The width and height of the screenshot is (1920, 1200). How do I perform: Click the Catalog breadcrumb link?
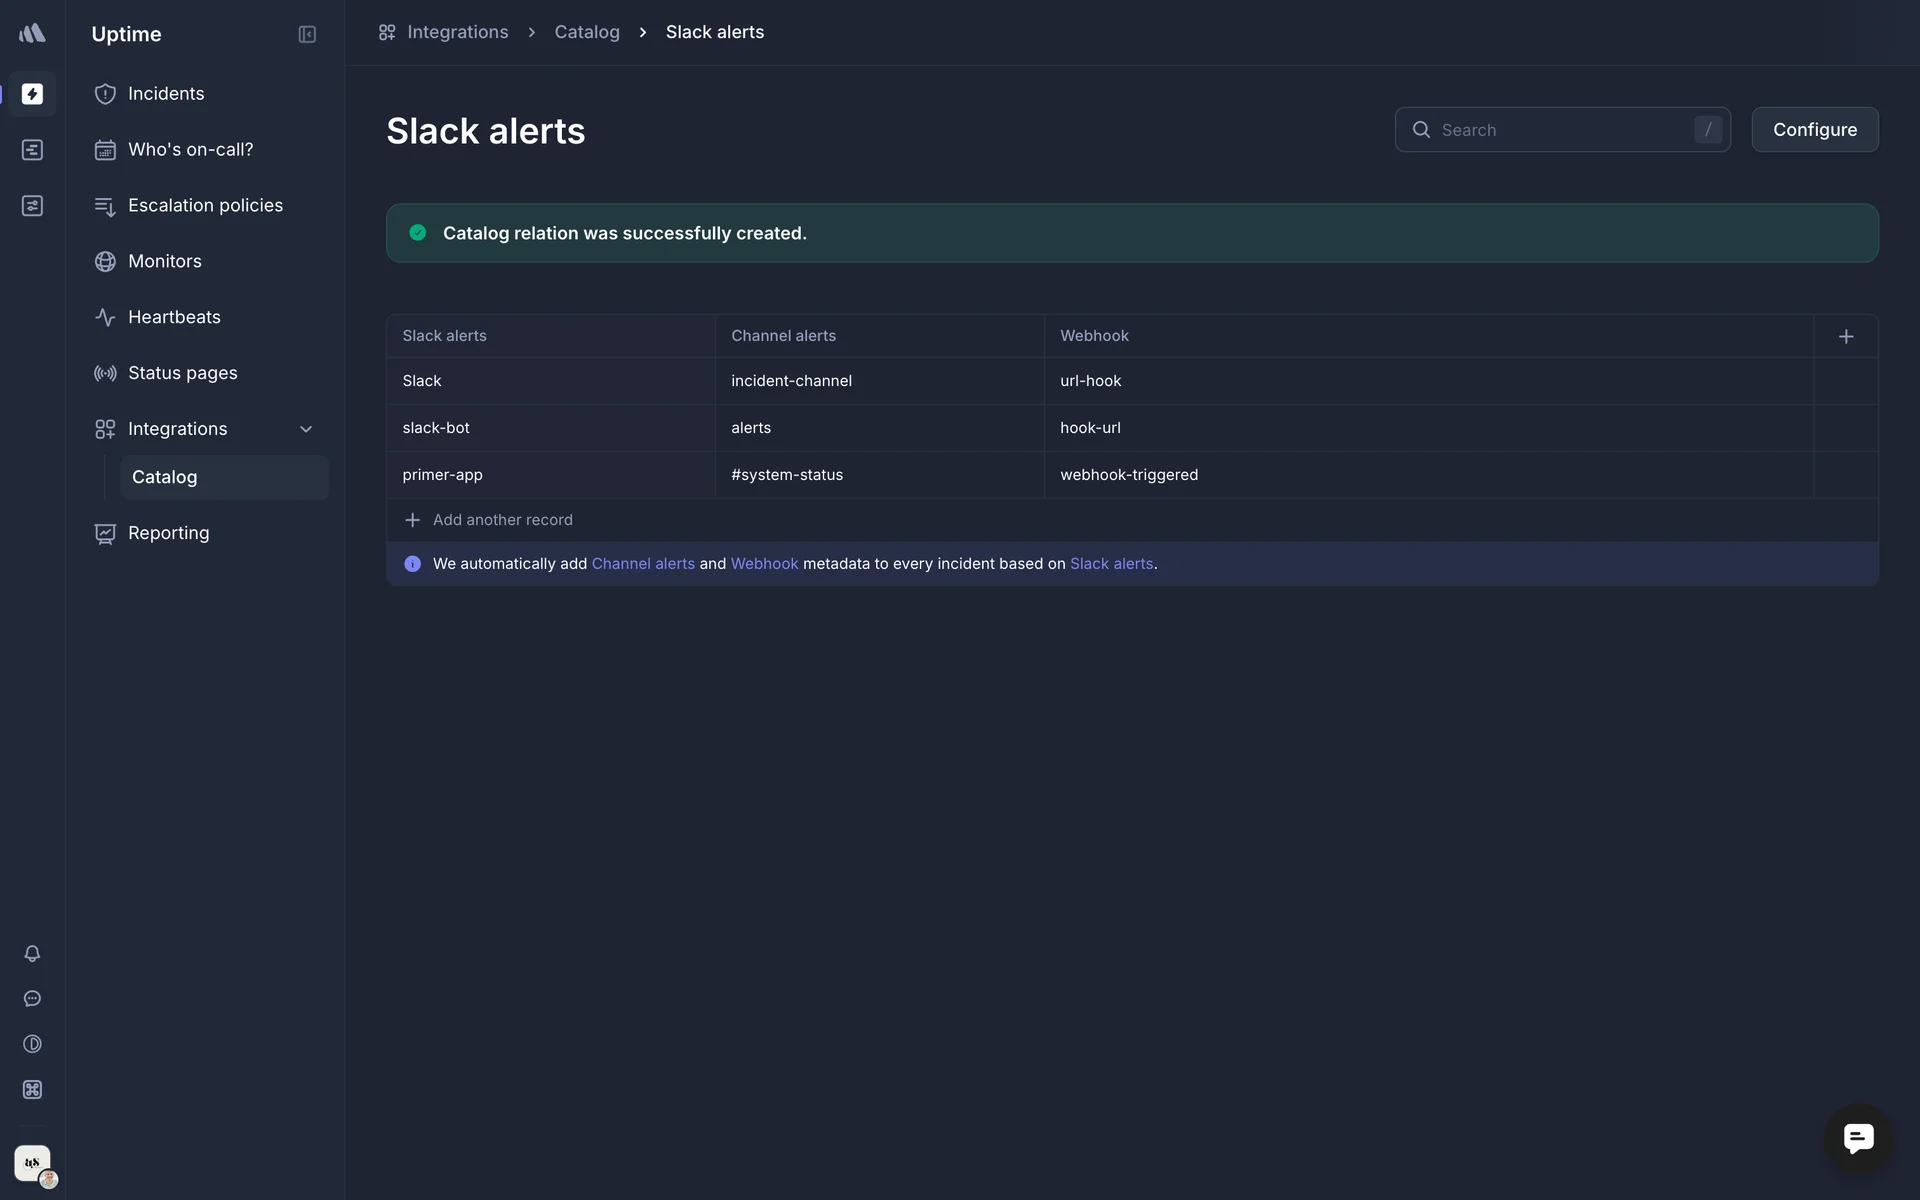(x=587, y=32)
